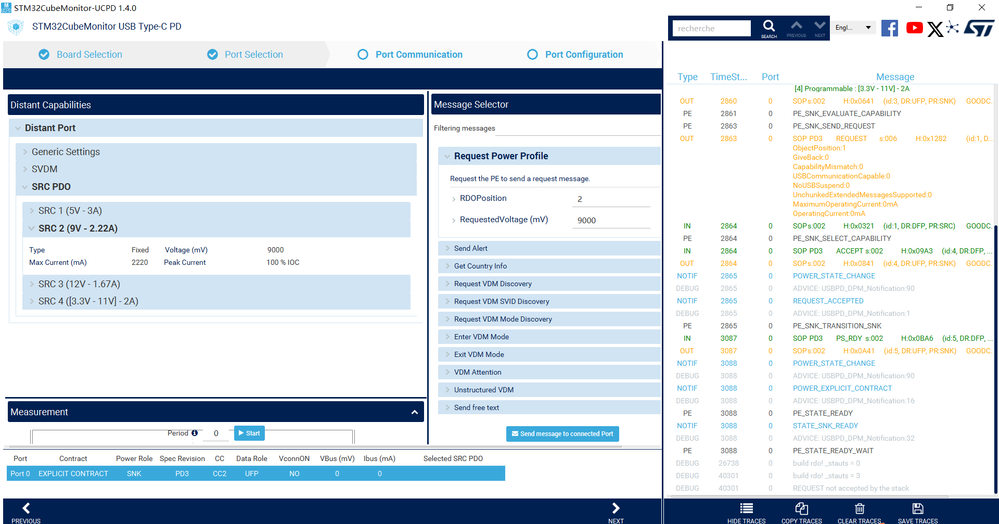Click the Period value field
999x524 pixels.
[x=216, y=433]
